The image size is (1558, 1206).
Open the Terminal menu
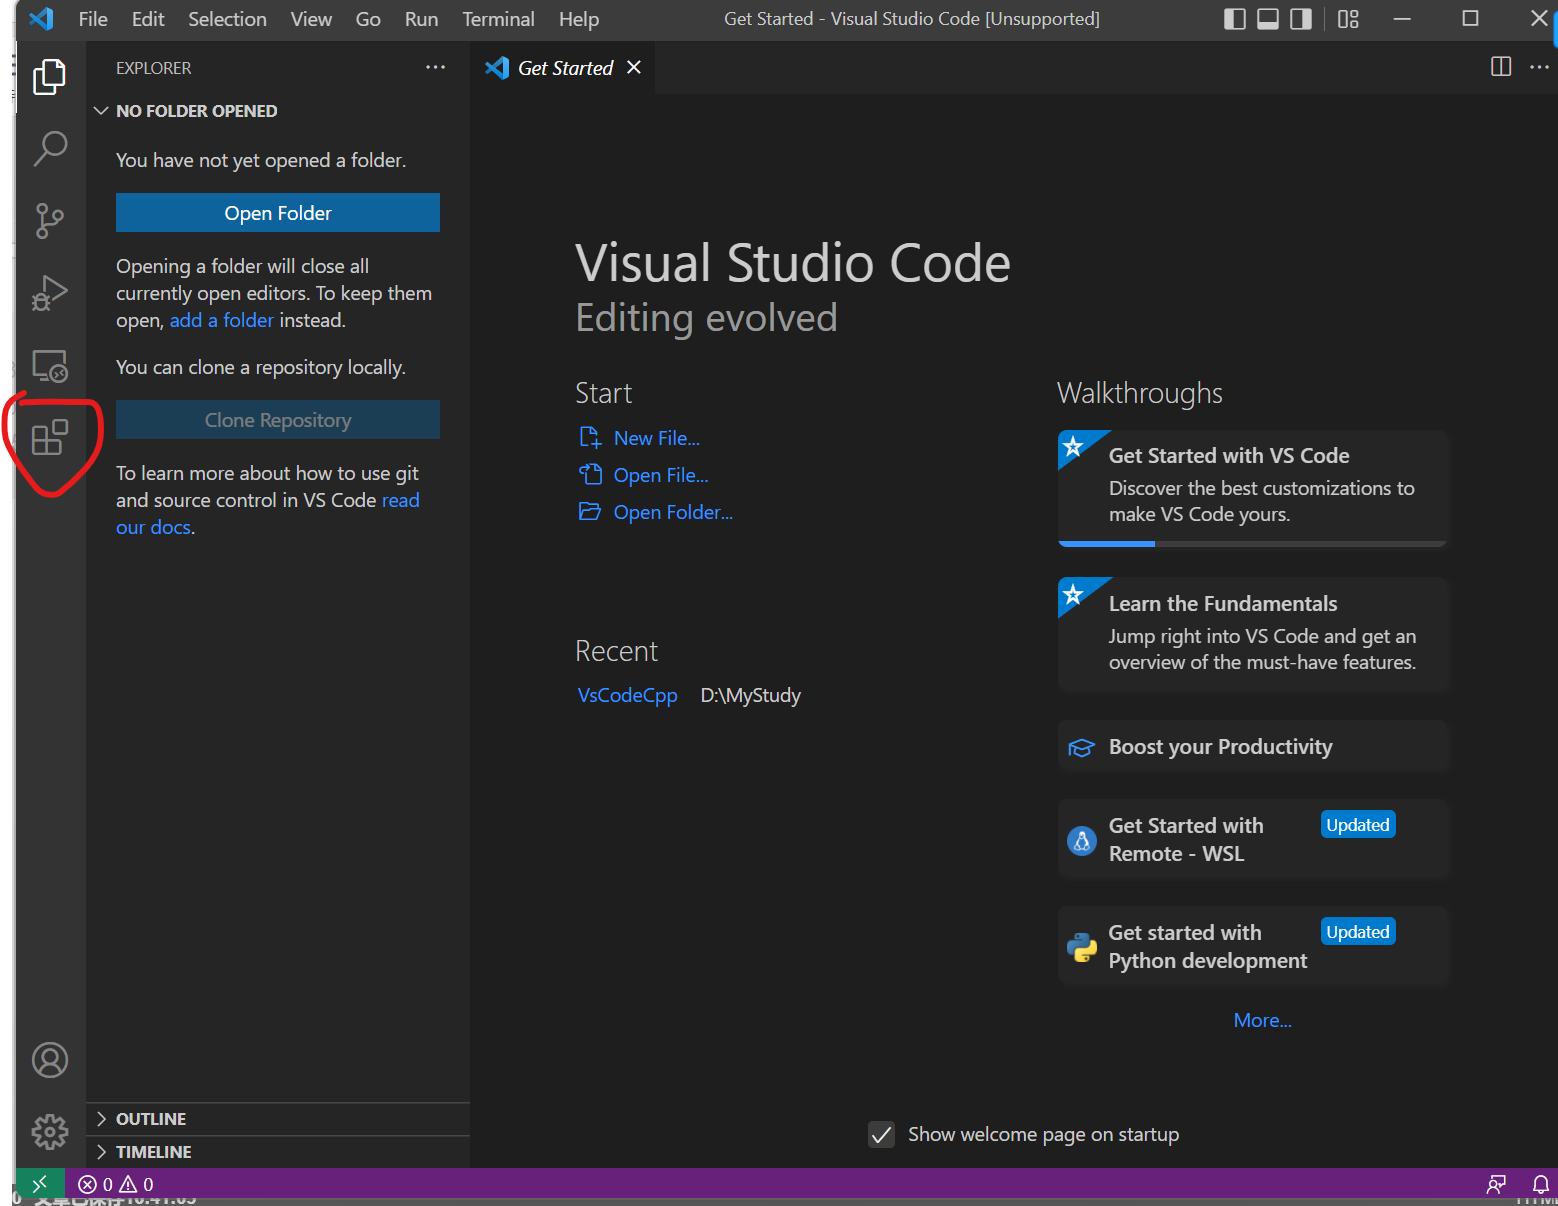[498, 19]
